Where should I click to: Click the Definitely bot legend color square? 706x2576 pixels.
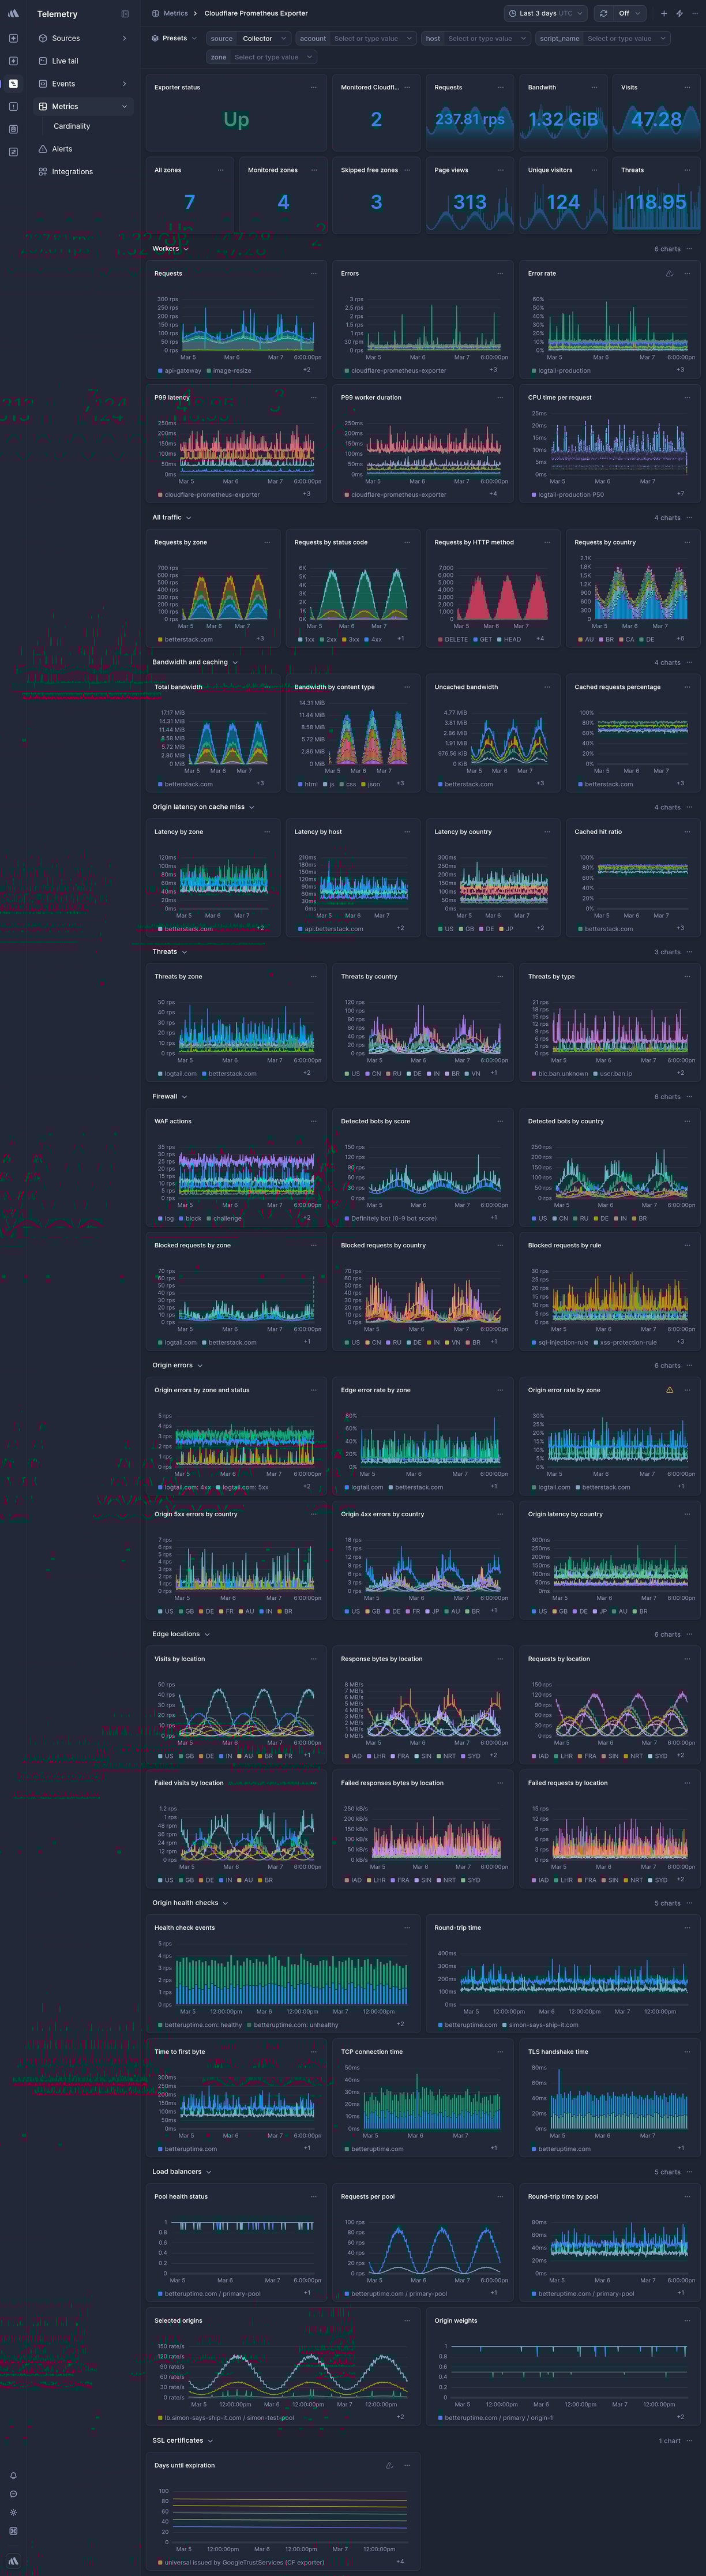coord(347,1218)
